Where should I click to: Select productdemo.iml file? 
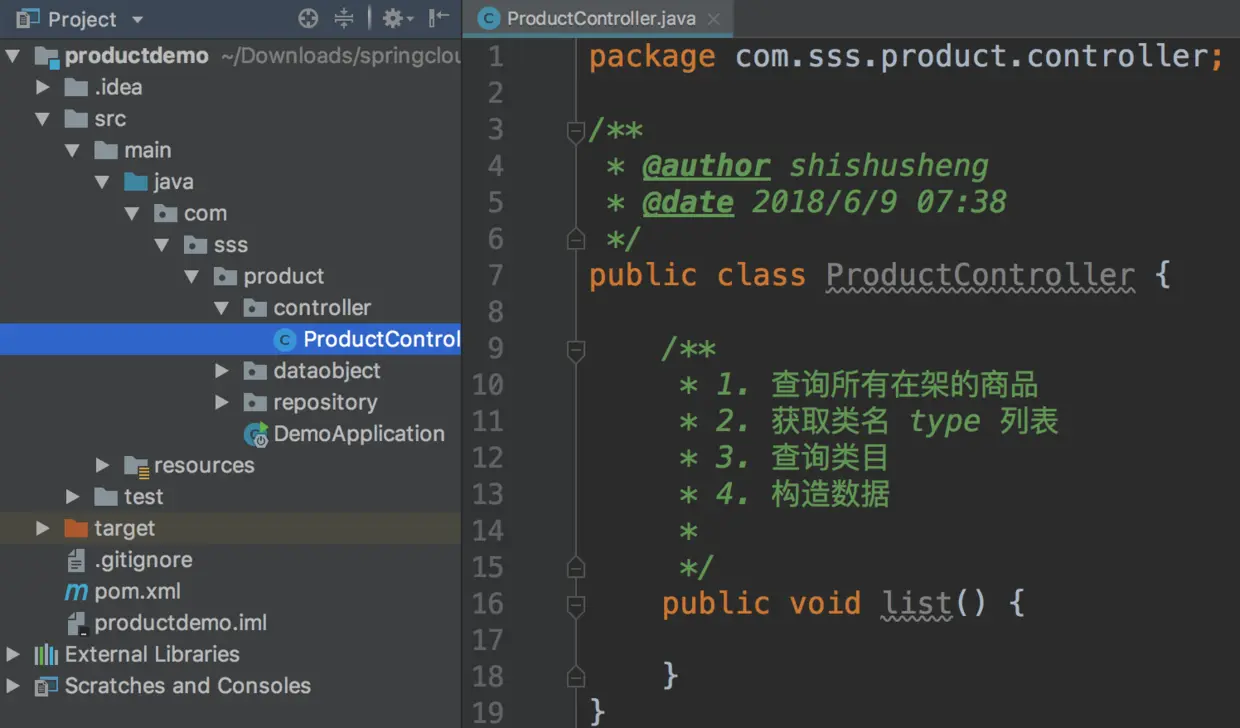tap(181, 623)
